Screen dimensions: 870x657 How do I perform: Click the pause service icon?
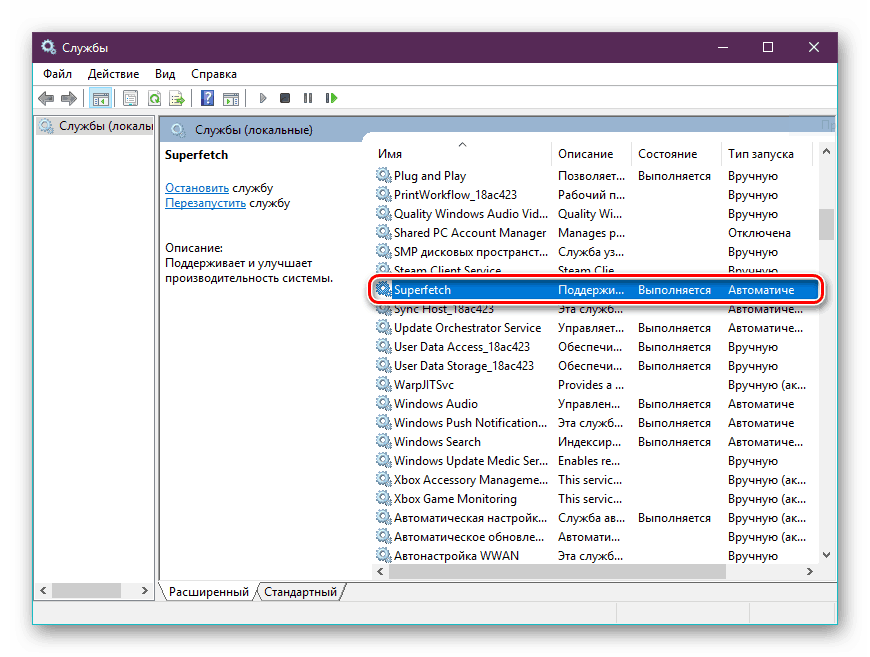307,98
